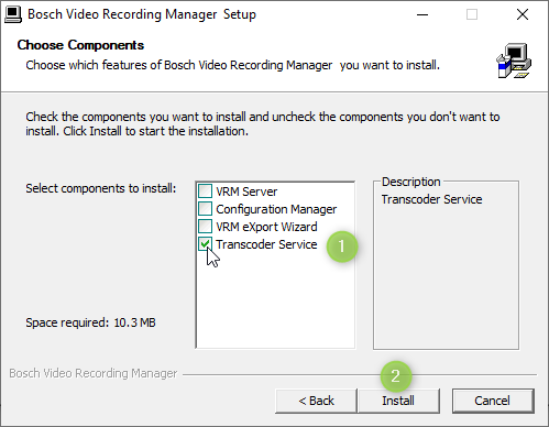Click the Install button

click(x=398, y=401)
